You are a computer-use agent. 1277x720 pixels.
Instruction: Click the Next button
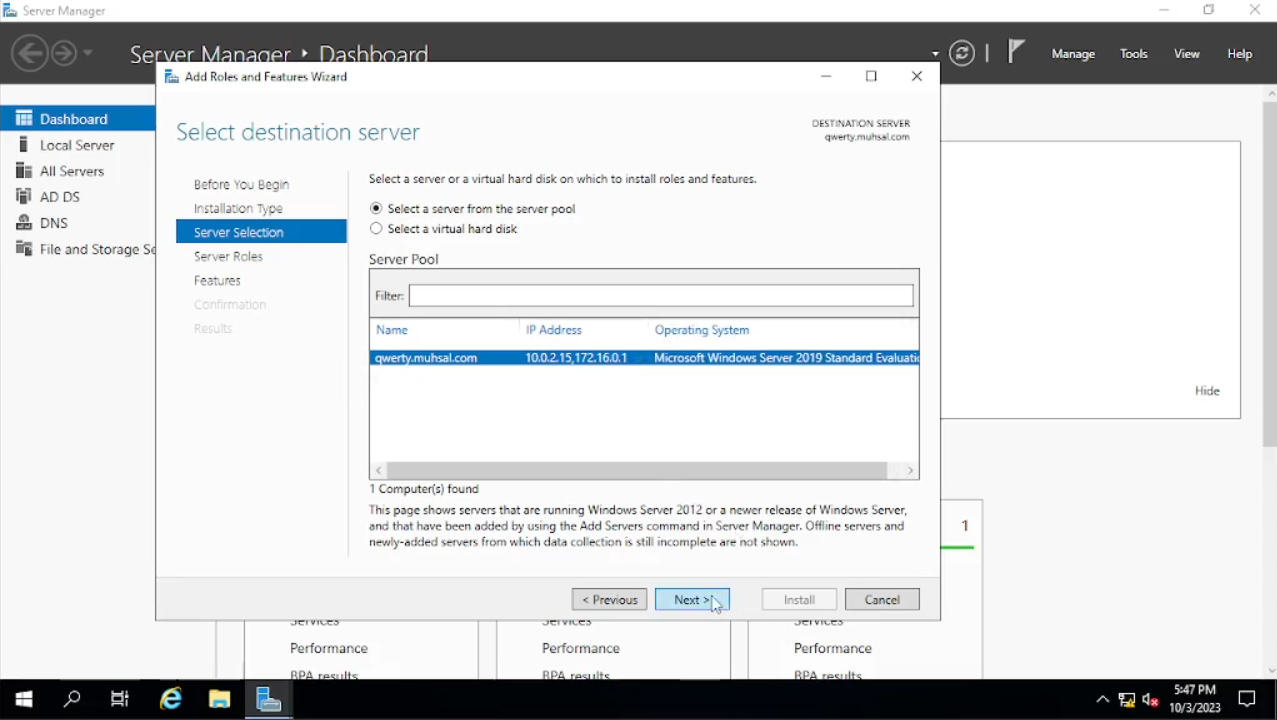coord(692,600)
